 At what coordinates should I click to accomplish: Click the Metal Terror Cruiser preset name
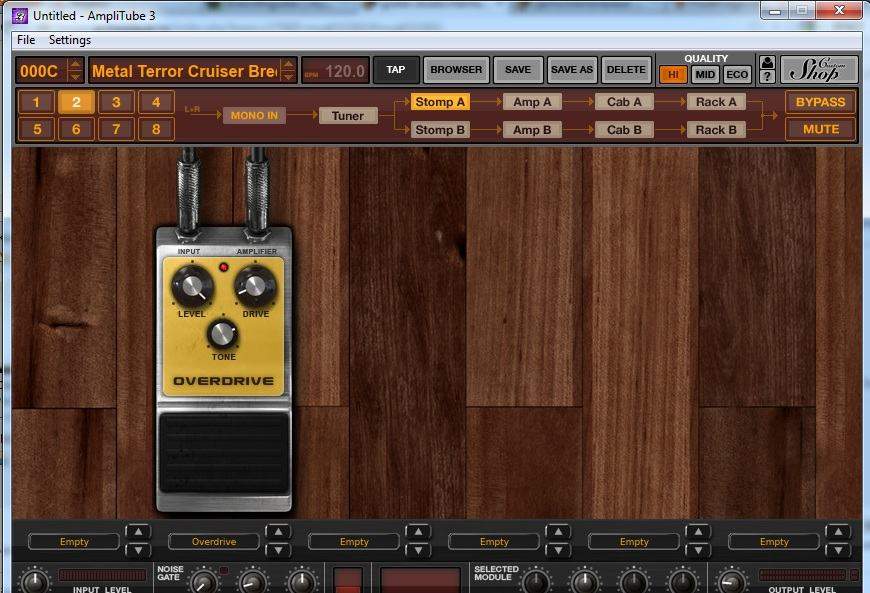(185, 71)
